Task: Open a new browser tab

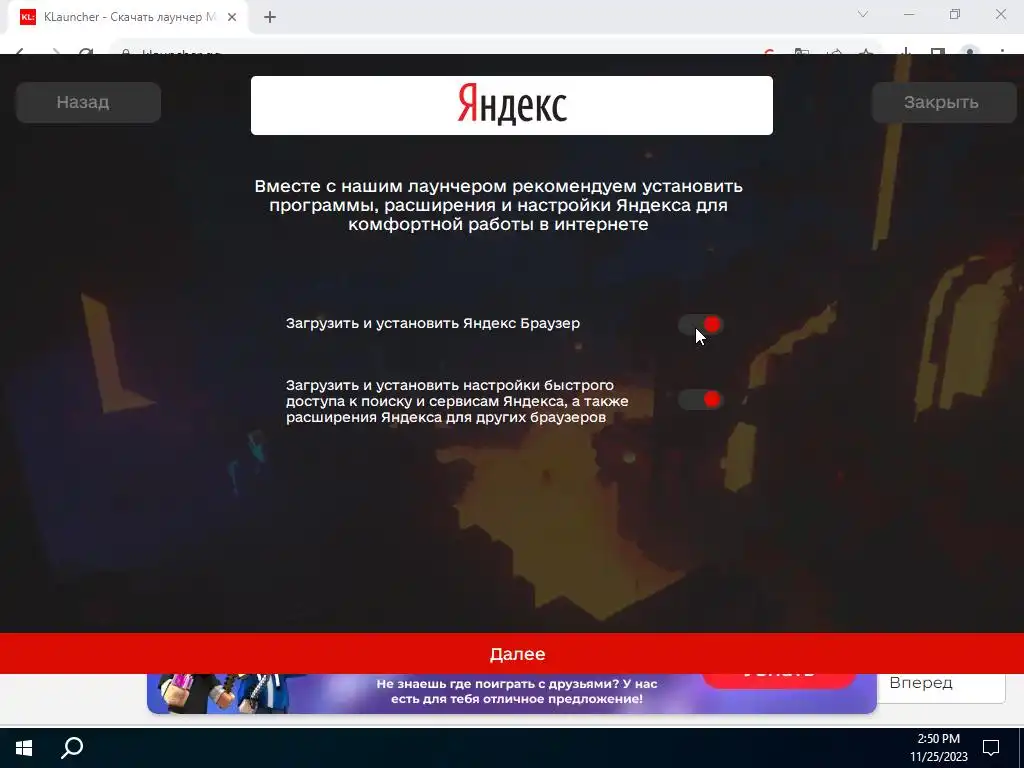Action: (x=270, y=18)
